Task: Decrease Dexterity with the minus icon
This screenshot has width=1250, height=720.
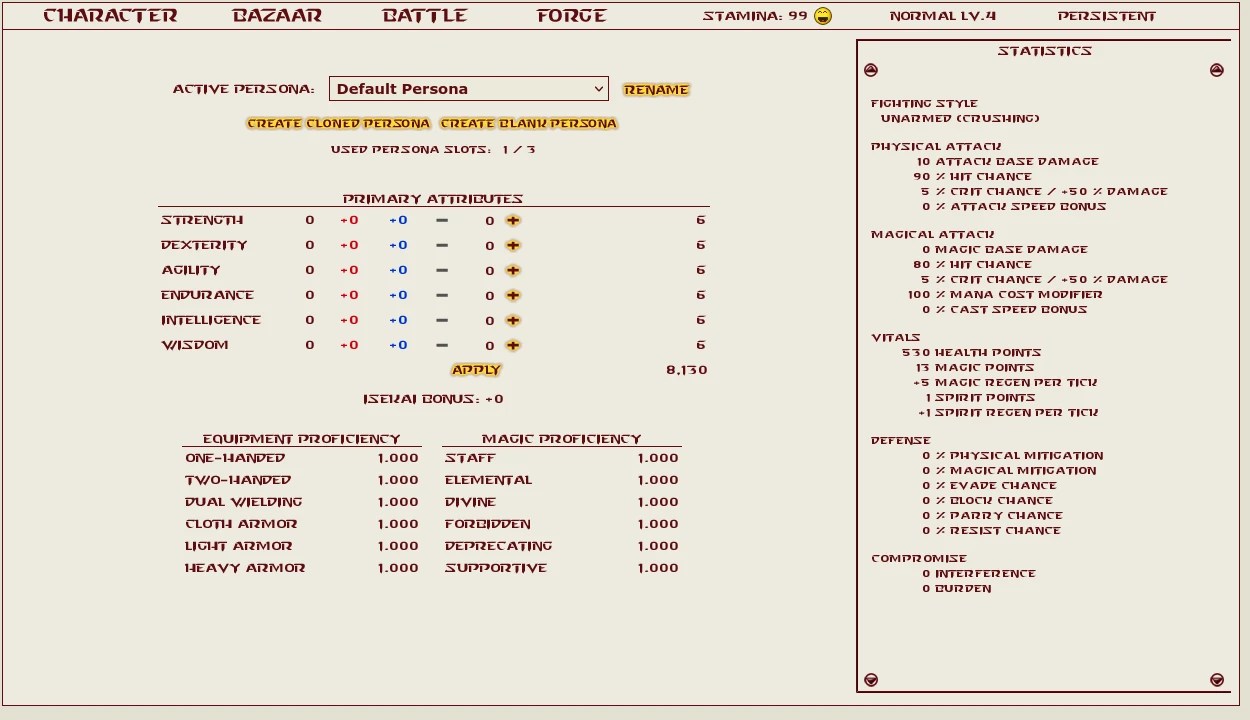Action: [x=442, y=245]
